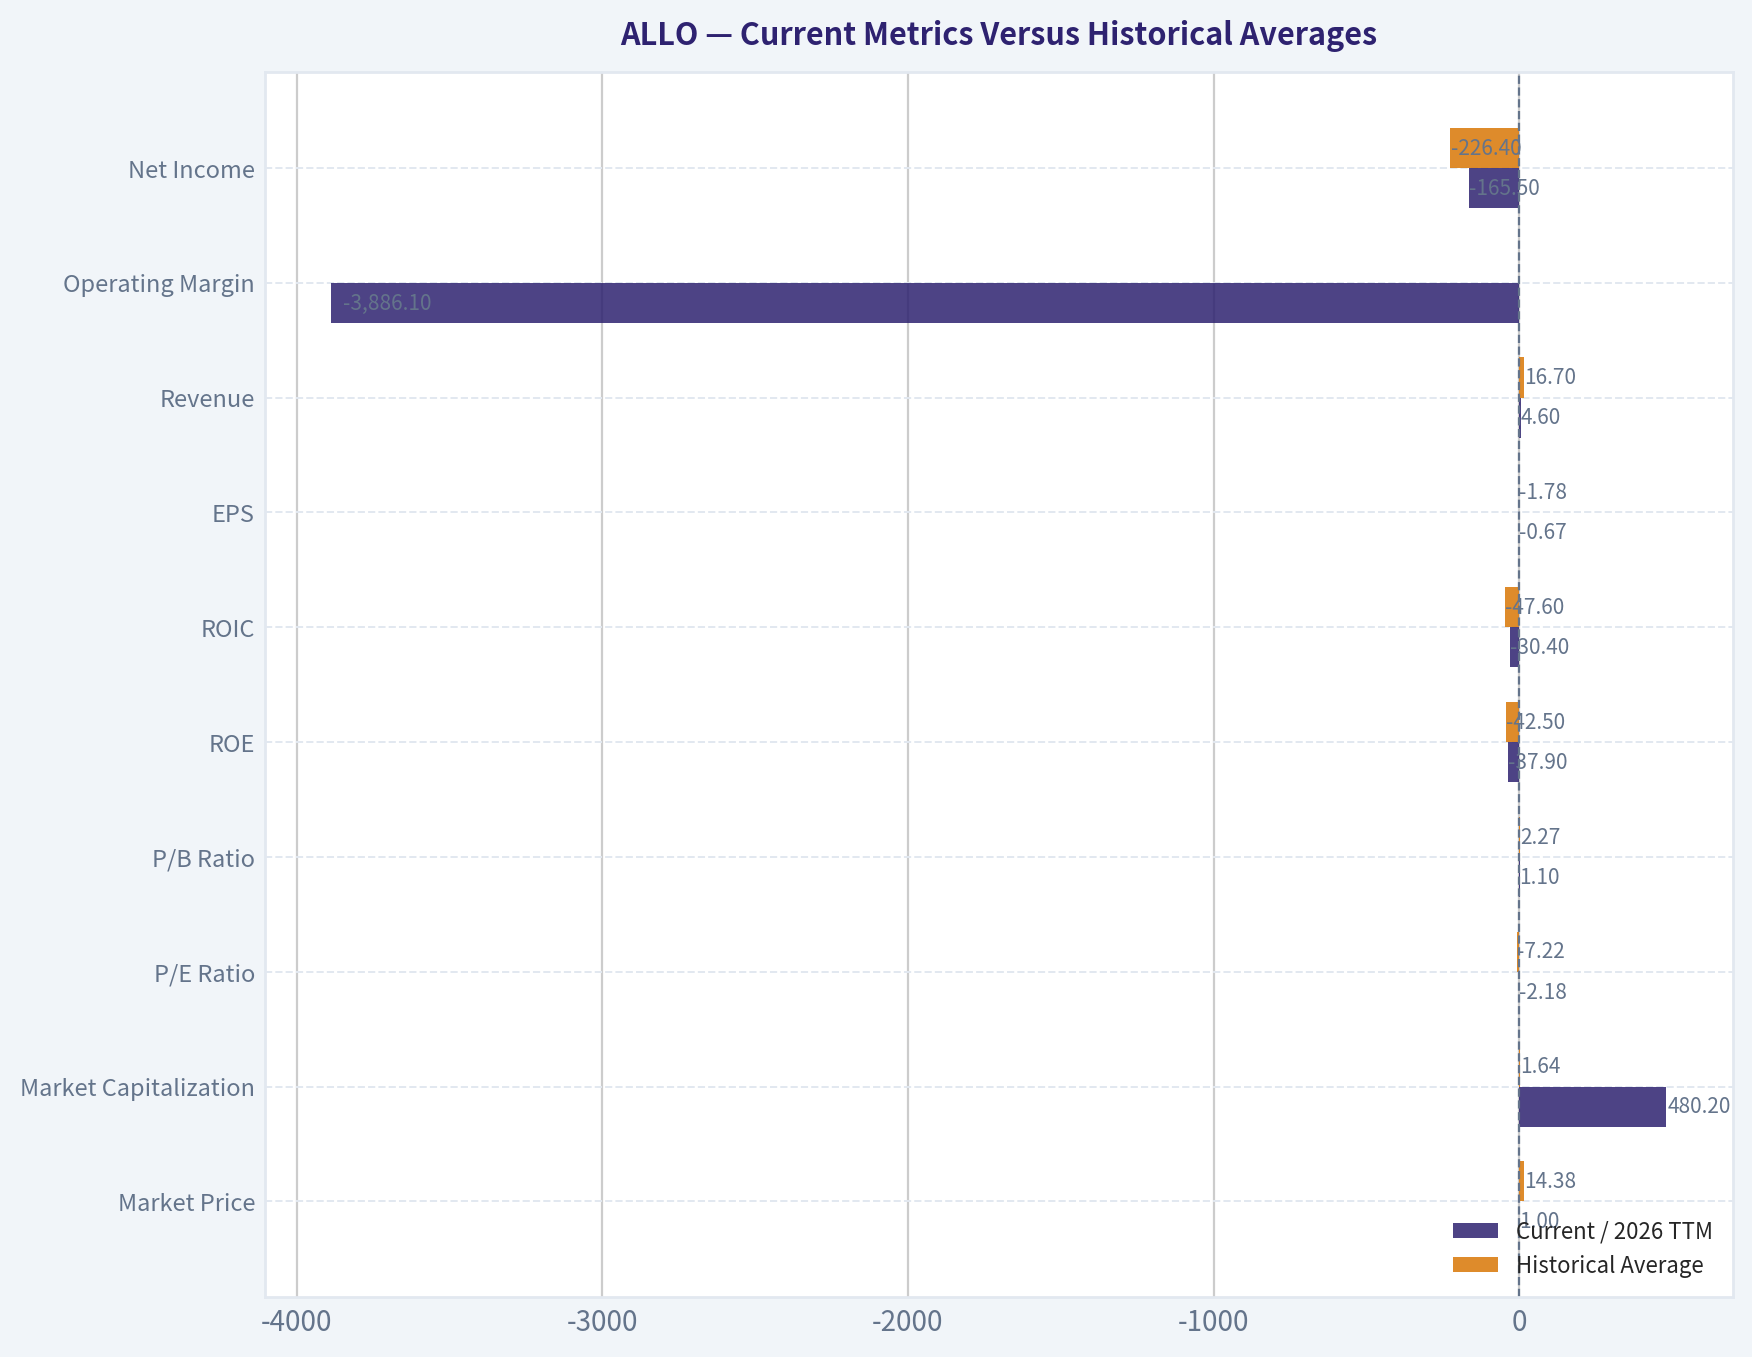Click the 'Market Capitalization' axis label
The width and height of the screenshot is (1752, 1357).
[138, 1088]
